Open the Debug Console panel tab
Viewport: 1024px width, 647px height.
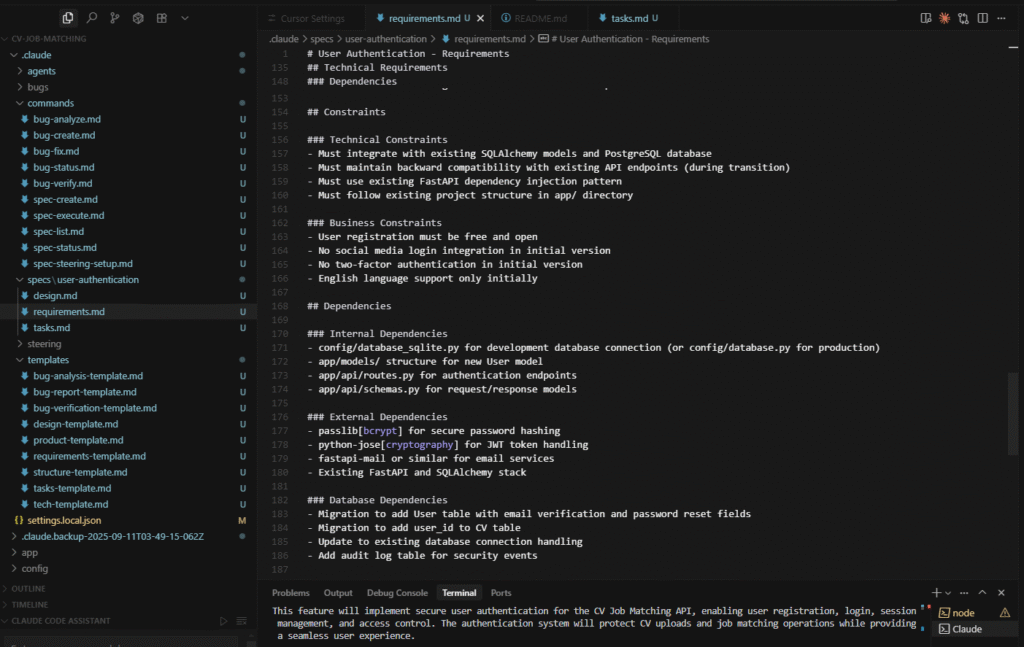tap(397, 593)
